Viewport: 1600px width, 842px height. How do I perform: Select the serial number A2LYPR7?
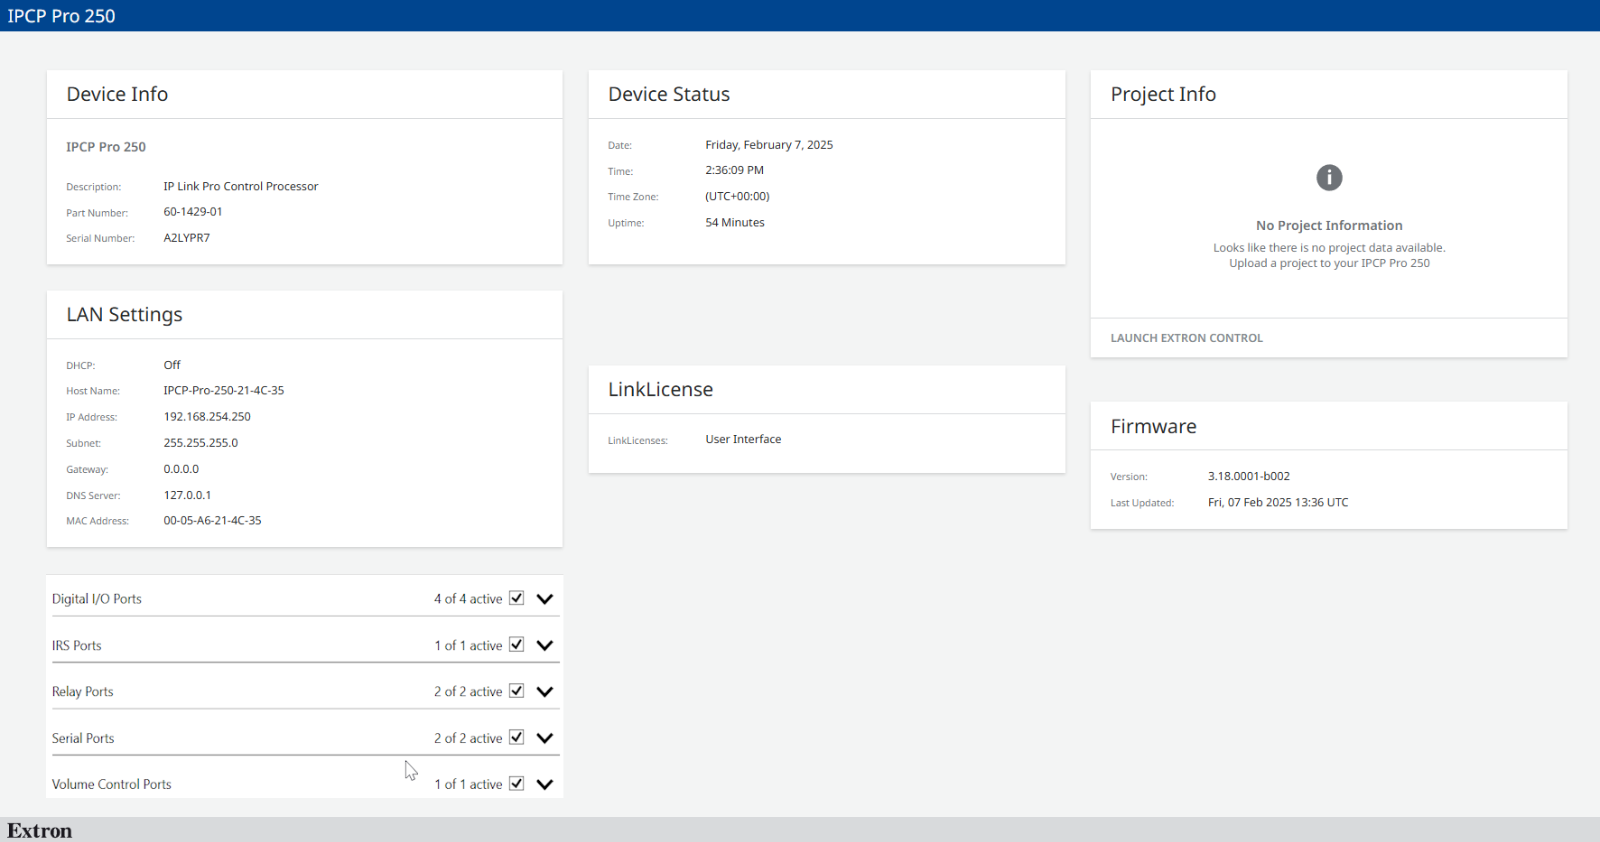click(187, 238)
